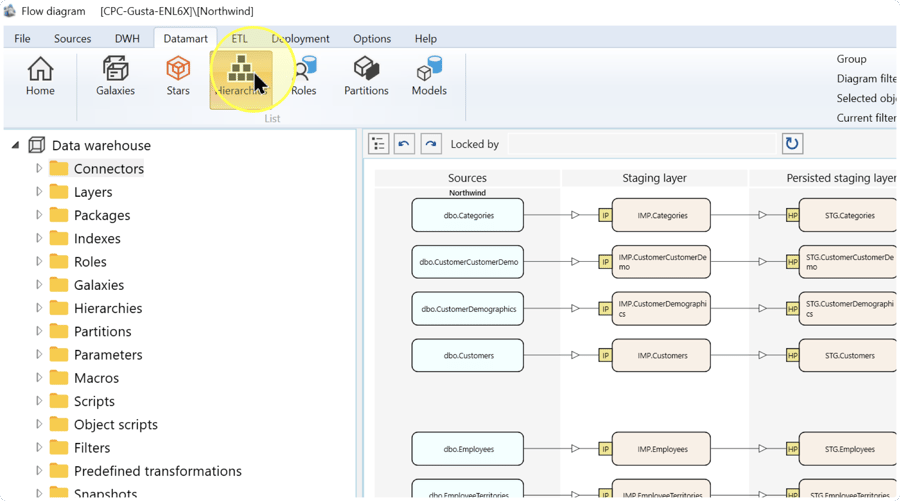Click the IP badge on IMP.Customers

(x=605, y=355)
